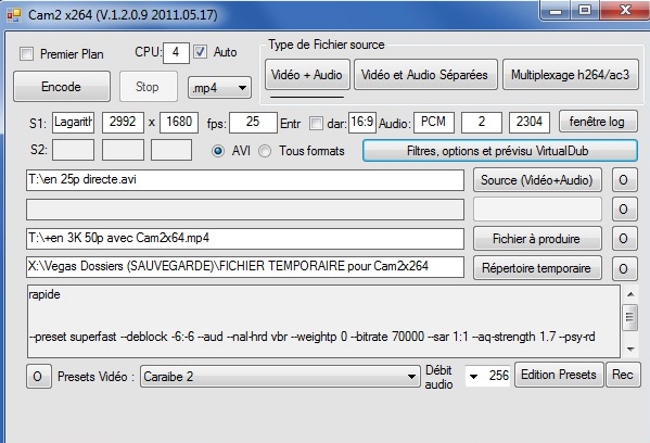The height and width of the screenshot is (443, 650).
Task: Uncheck the Auto CPU checkbox
Action: pos(200,52)
